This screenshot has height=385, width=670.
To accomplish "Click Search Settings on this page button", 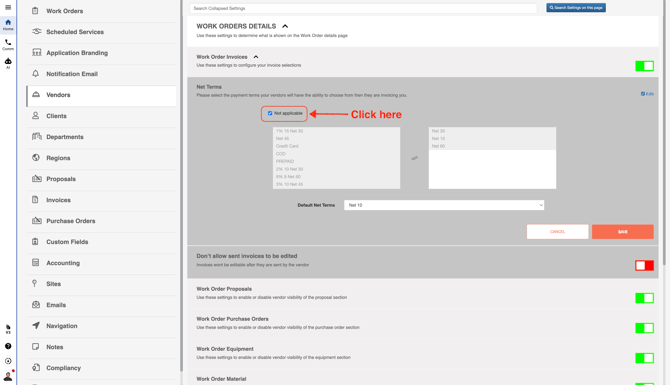I will click(576, 8).
